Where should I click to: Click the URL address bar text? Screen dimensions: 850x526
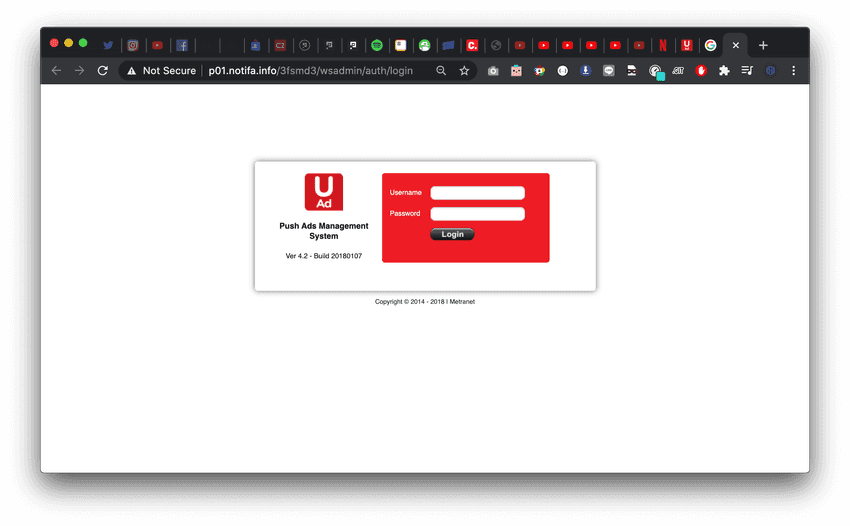310,71
